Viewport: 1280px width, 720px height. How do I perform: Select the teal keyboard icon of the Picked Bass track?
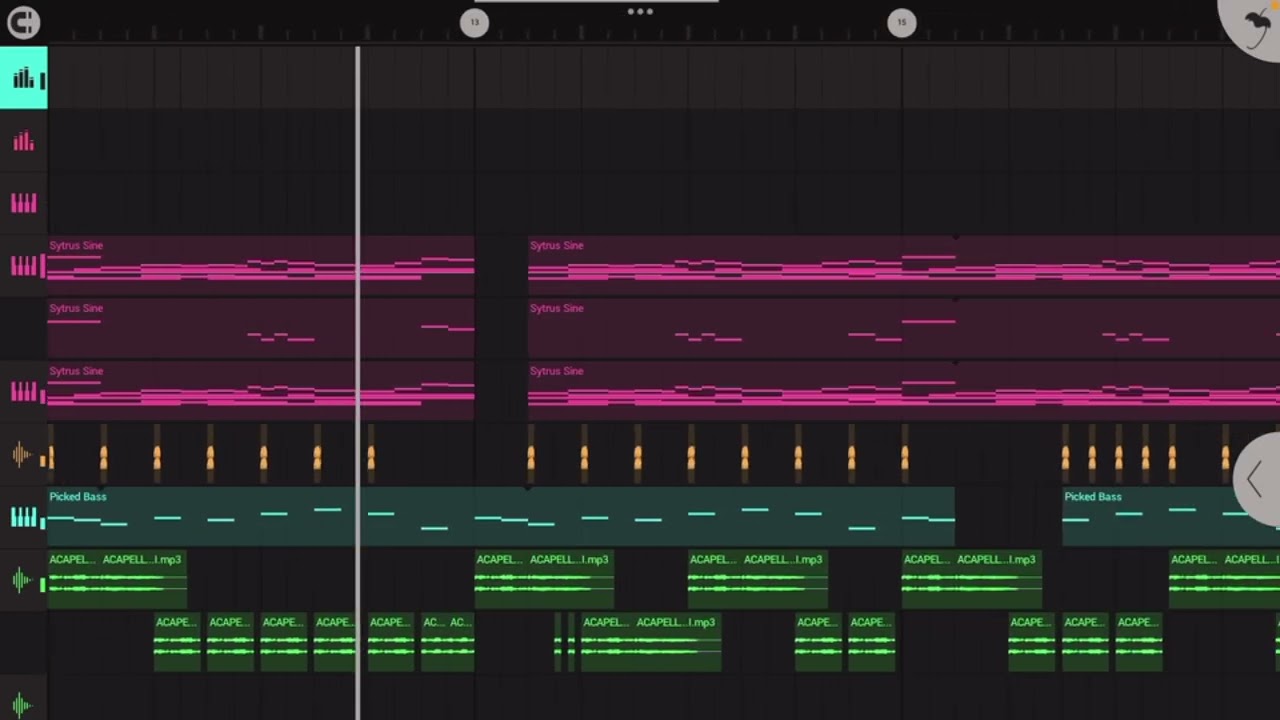coord(23,517)
